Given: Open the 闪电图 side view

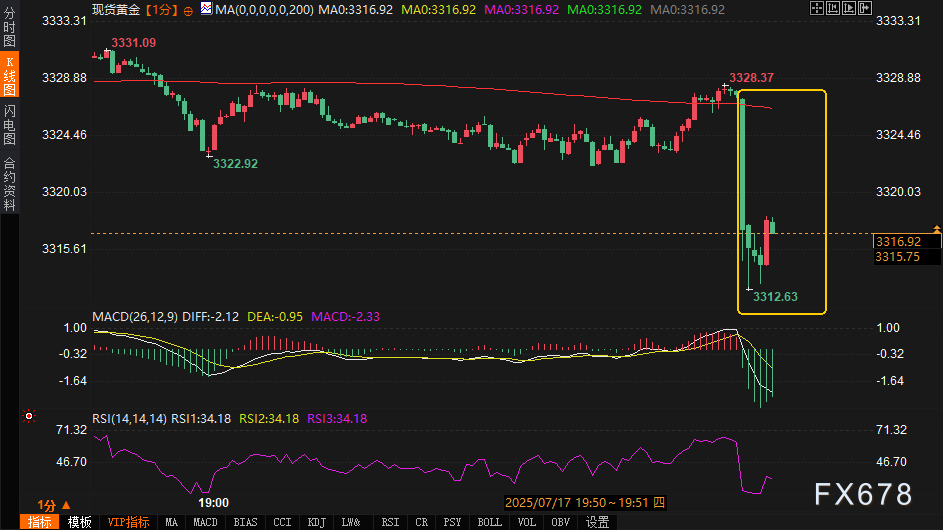Looking at the screenshot, I should click(x=9, y=125).
